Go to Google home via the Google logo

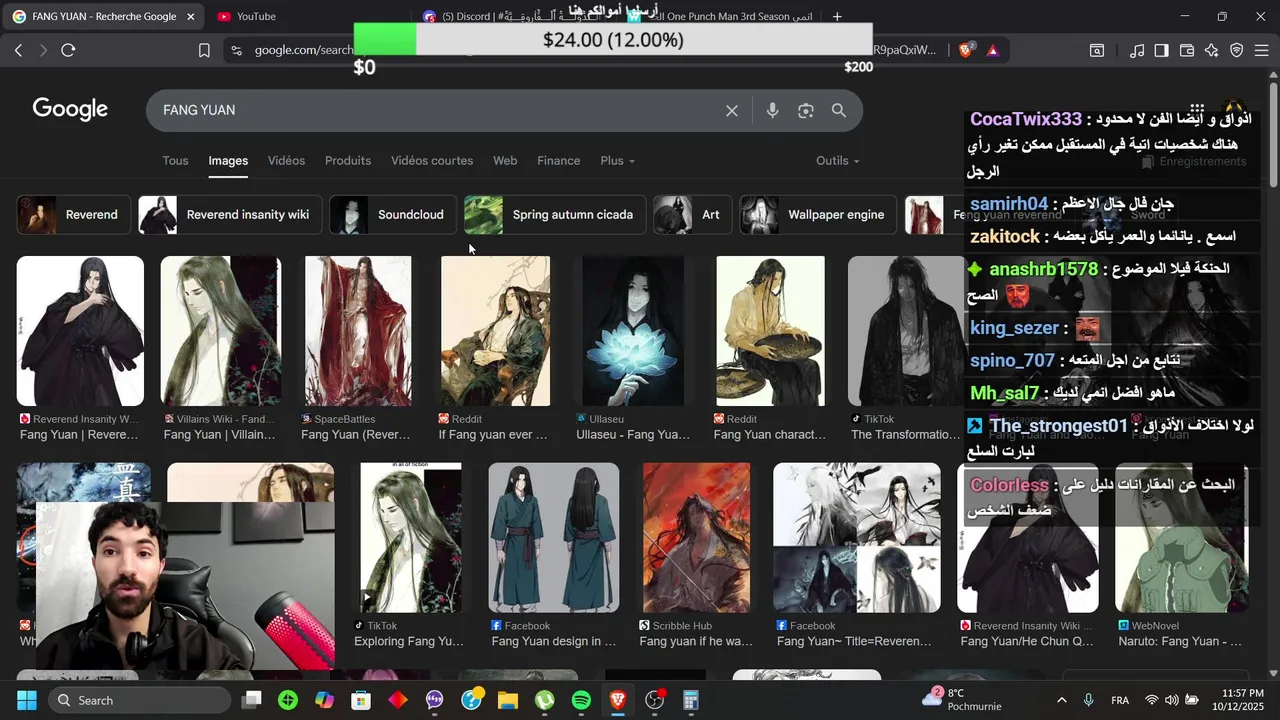(x=70, y=110)
